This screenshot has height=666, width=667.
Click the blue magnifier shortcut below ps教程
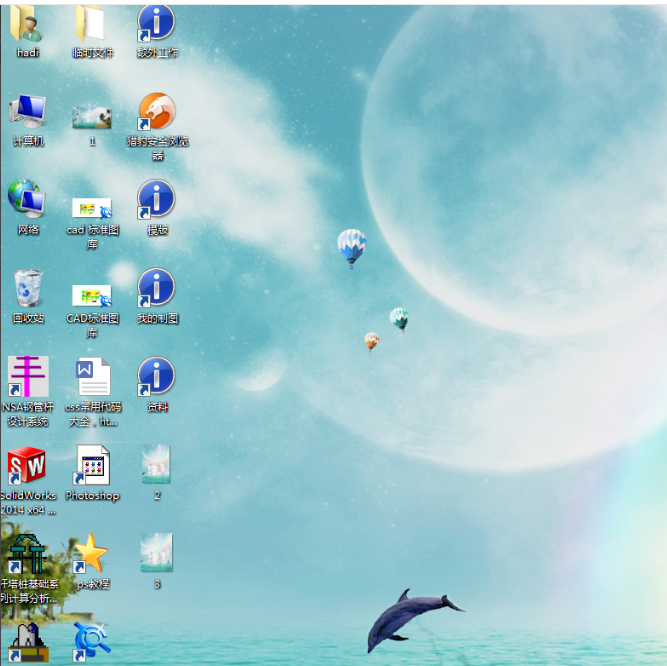pyautogui.click(x=92, y=640)
